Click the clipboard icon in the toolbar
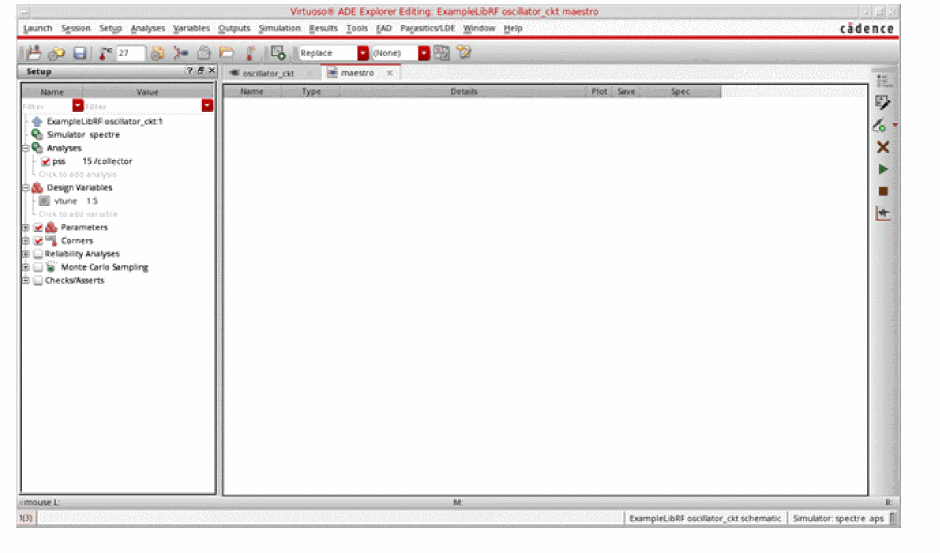This screenshot has height=553, width=940. point(204,53)
